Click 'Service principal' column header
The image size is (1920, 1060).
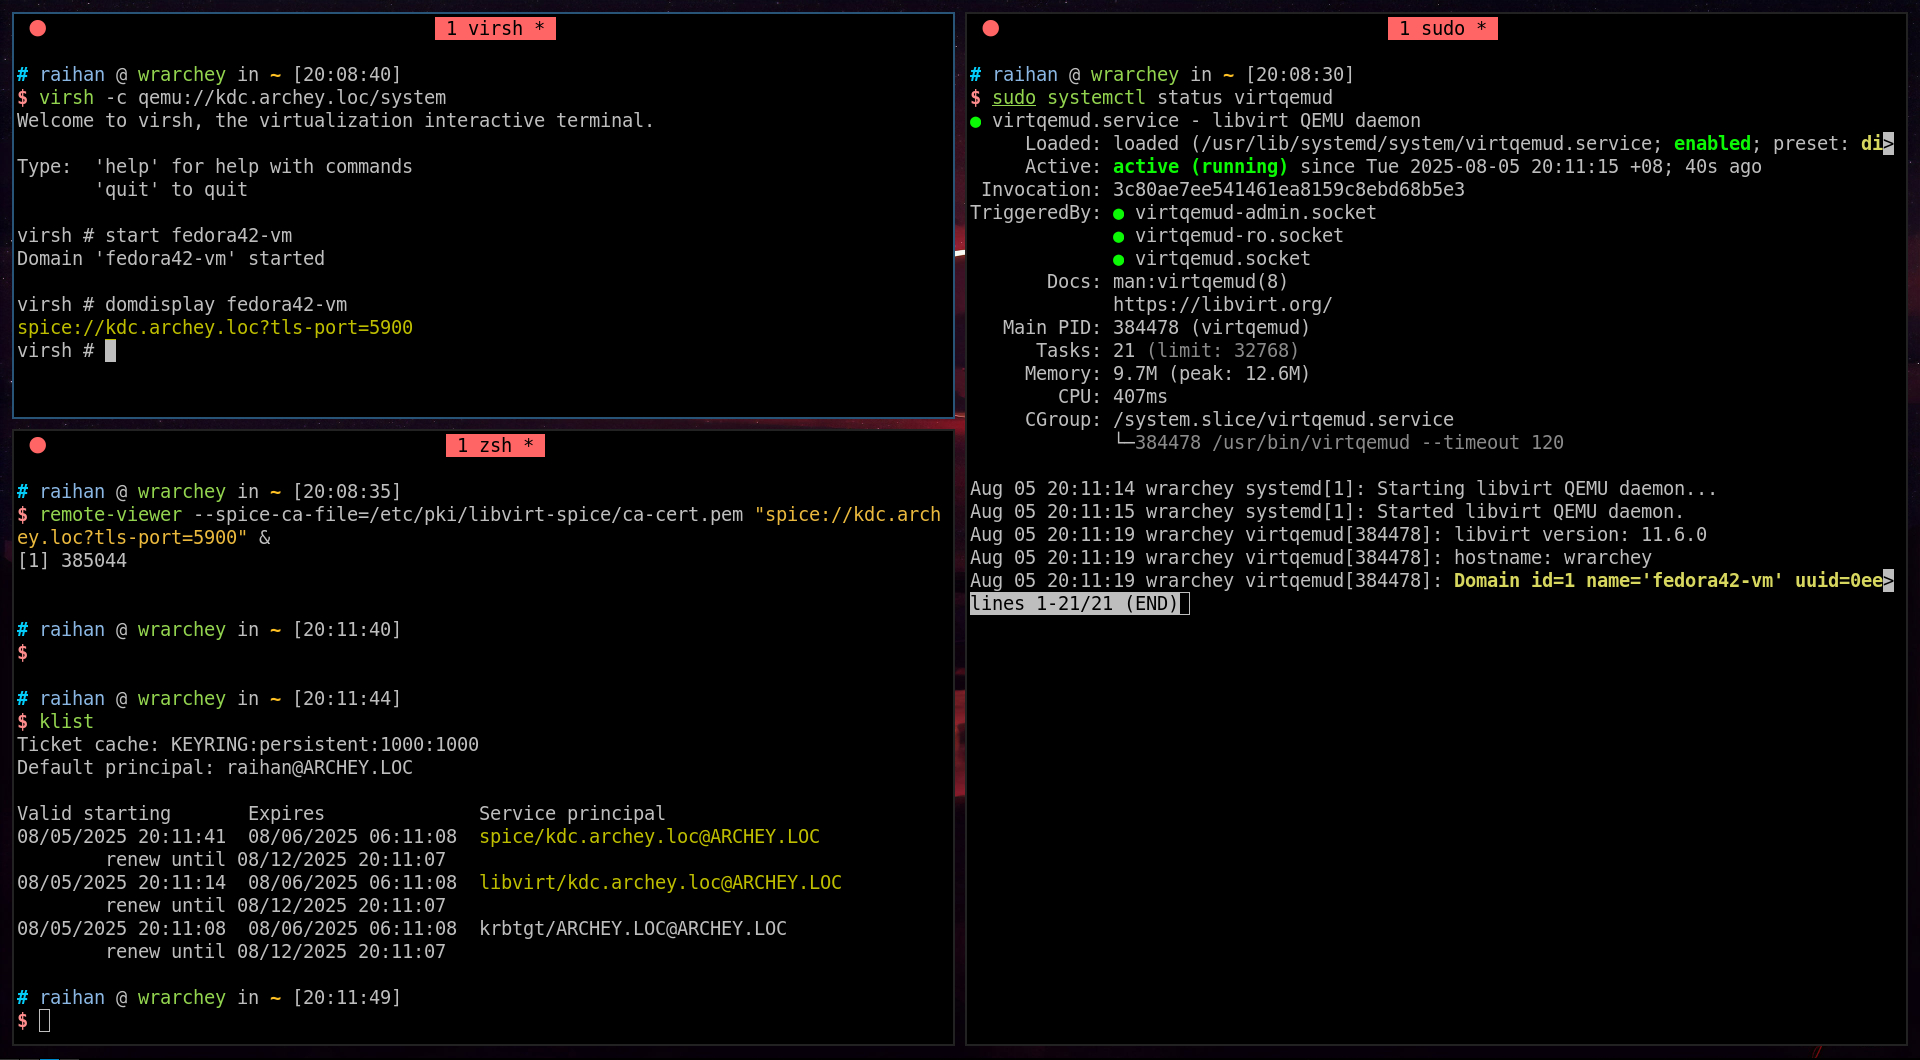pos(572,814)
